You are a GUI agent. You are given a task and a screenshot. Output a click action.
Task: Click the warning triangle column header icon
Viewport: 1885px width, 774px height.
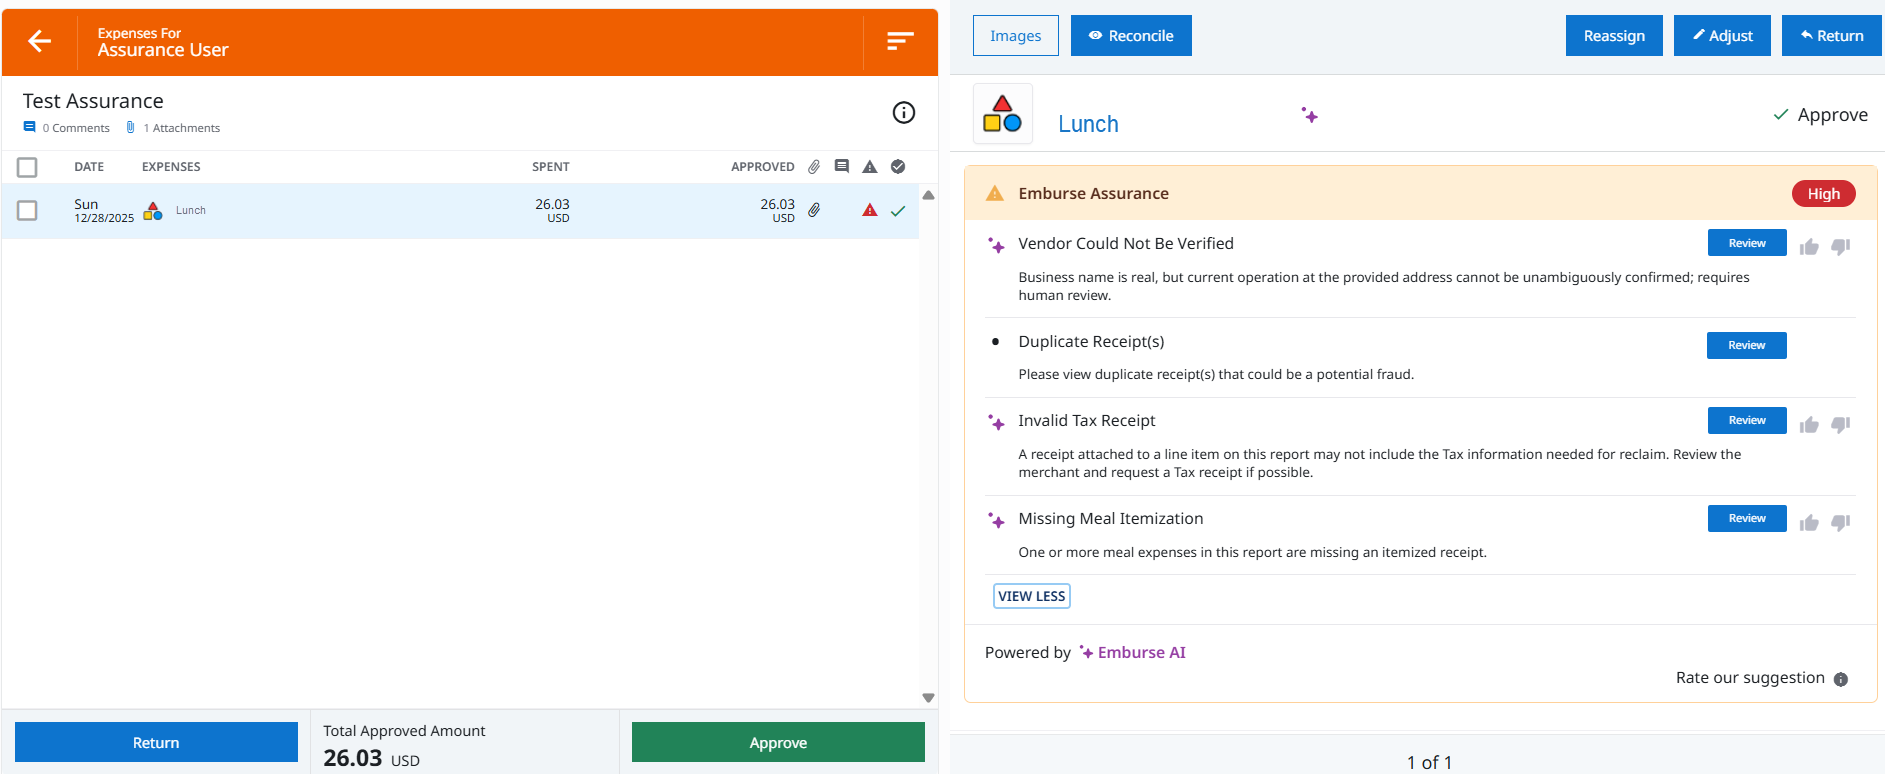(x=870, y=167)
